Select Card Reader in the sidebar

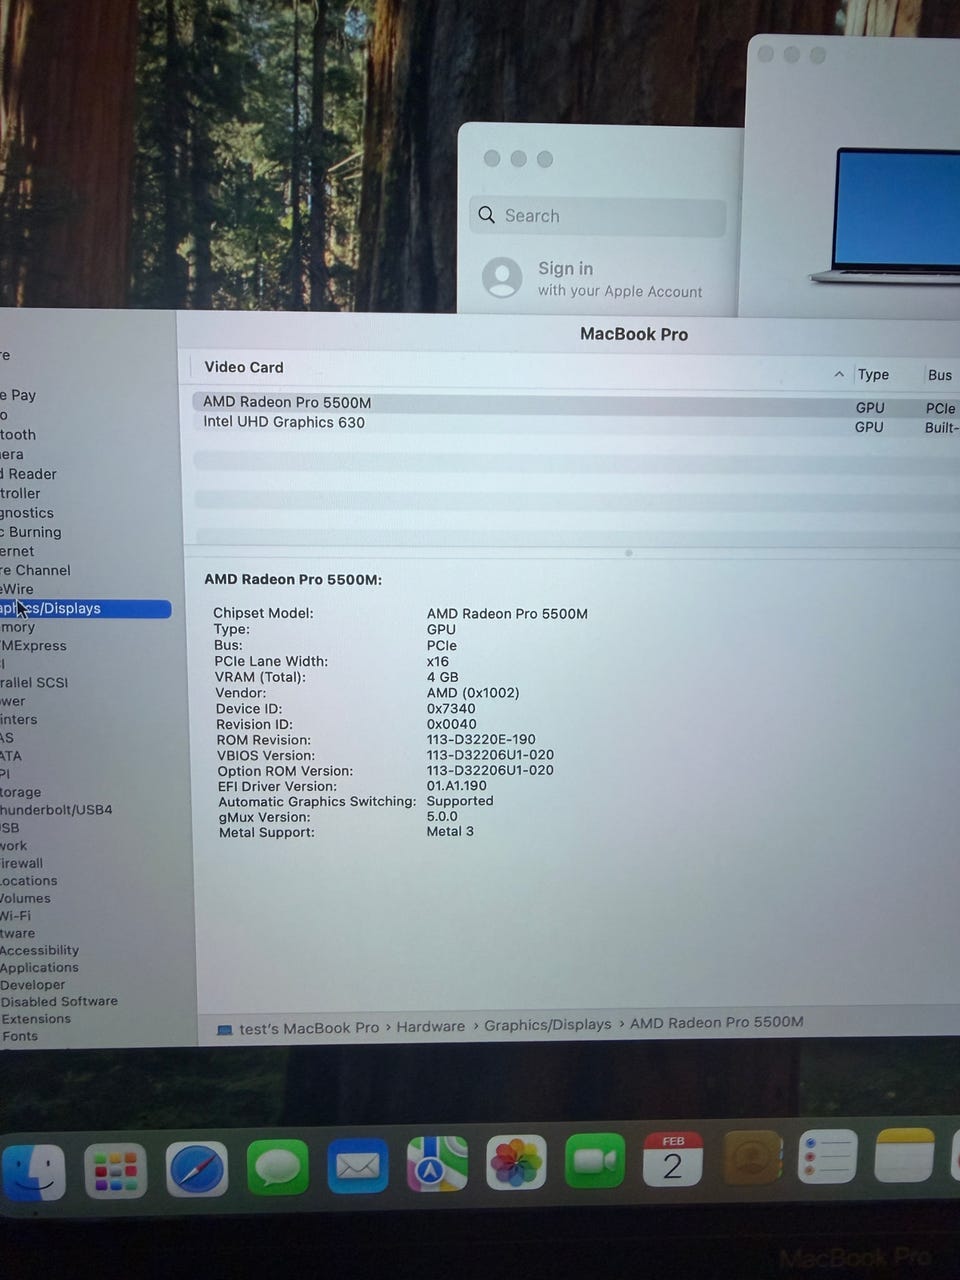coord(29,474)
